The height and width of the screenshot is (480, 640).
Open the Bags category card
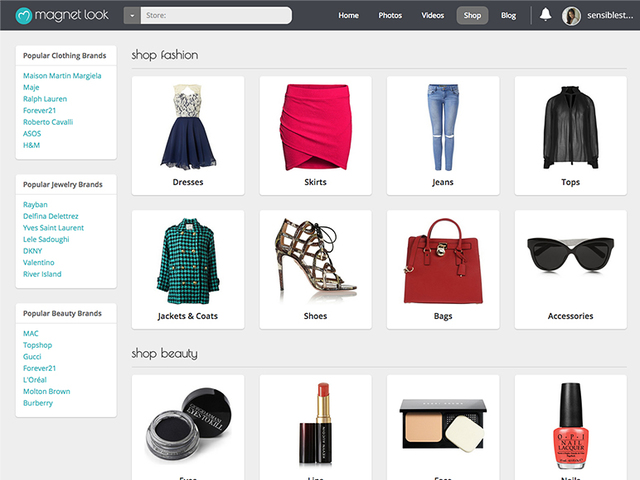point(443,269)
